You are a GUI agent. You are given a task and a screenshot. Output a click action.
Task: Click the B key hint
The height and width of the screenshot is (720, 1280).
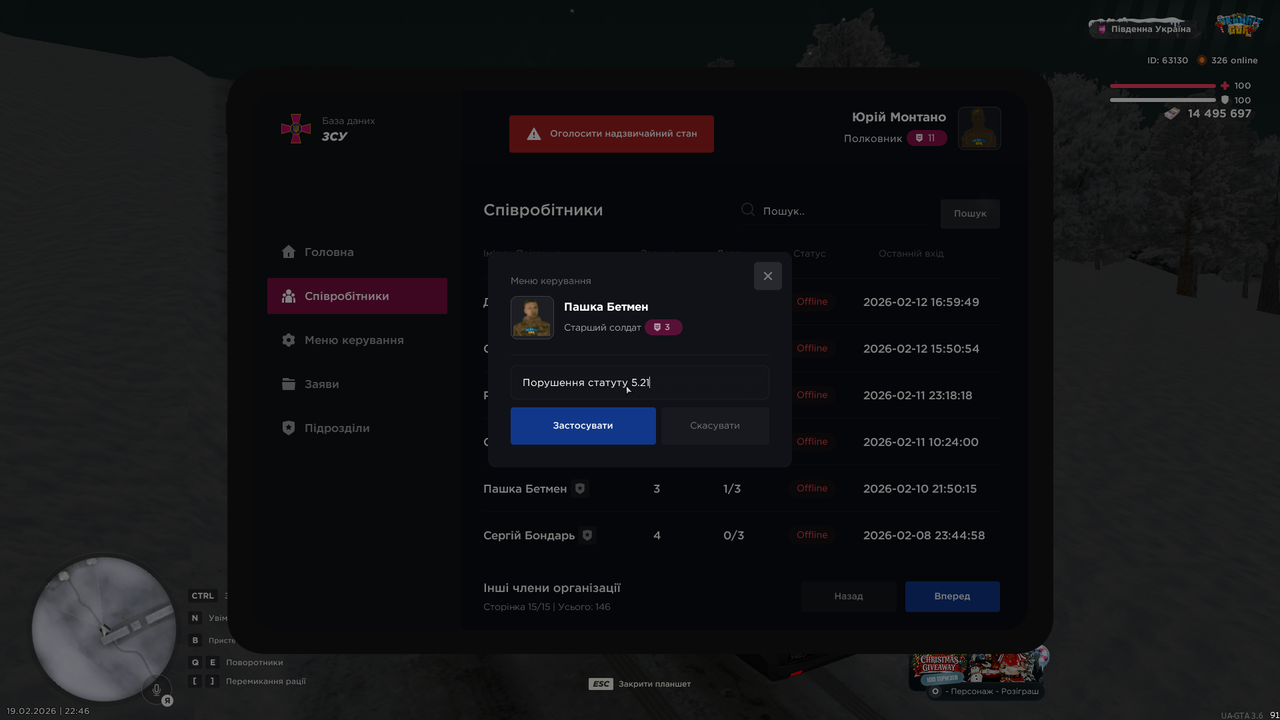(195, 640)
